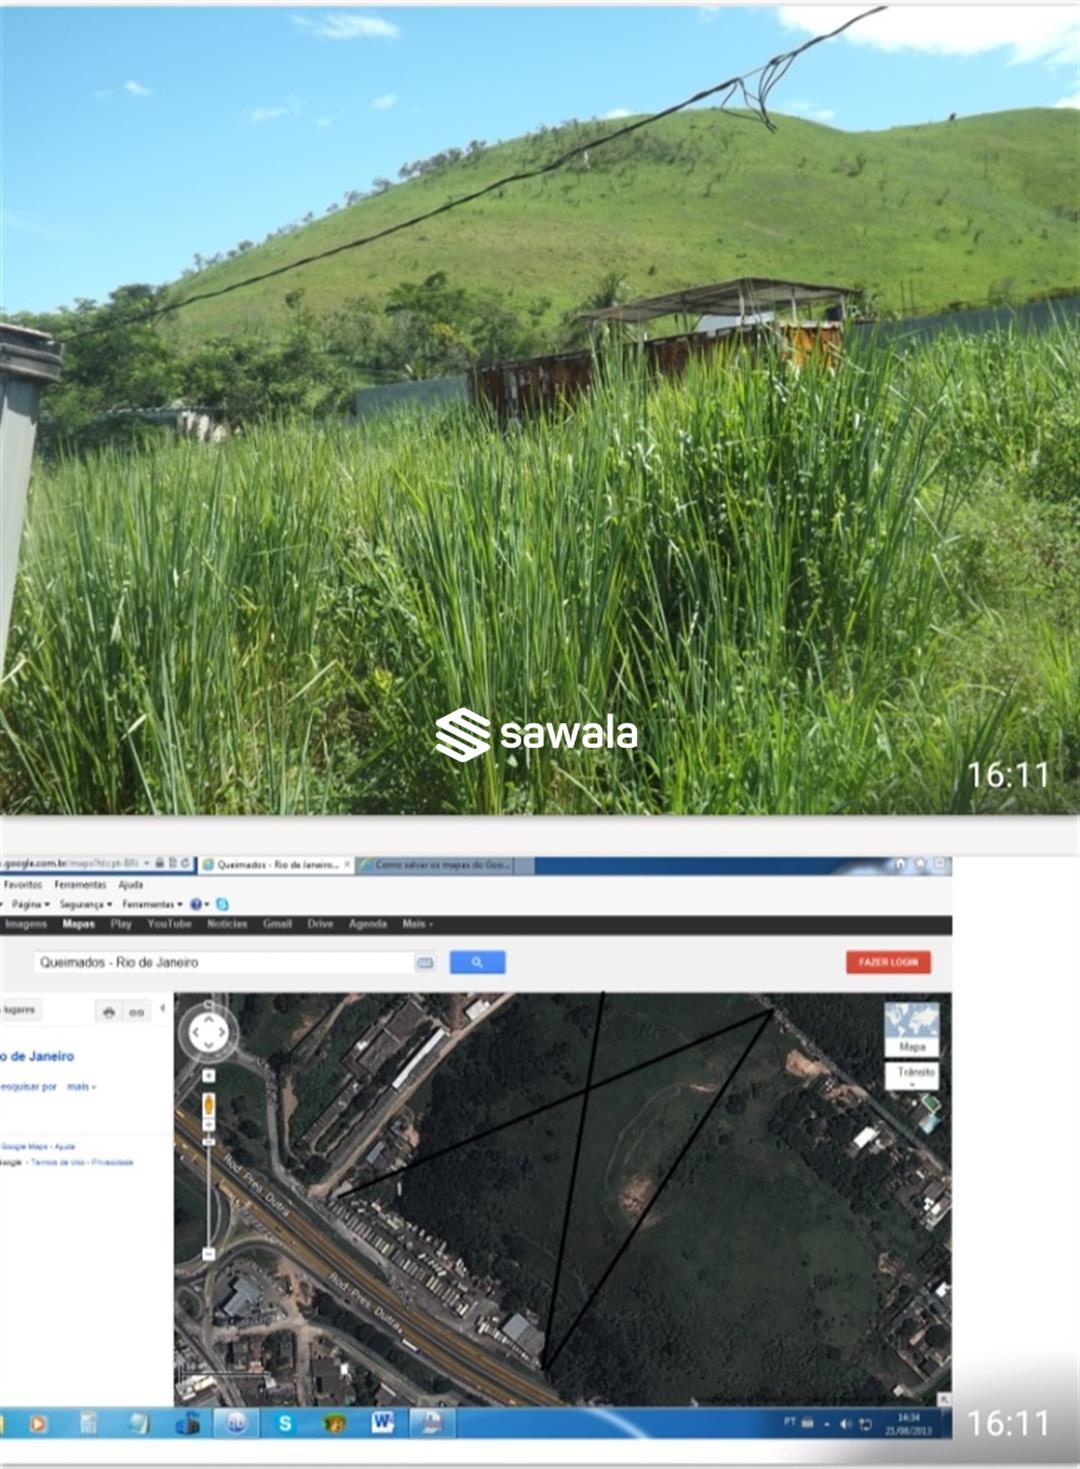The height and width of the screenshot is (1469, 1080).
Task: Open the on-screen keyboard icon in search box
Action: (x=425, y=962)
